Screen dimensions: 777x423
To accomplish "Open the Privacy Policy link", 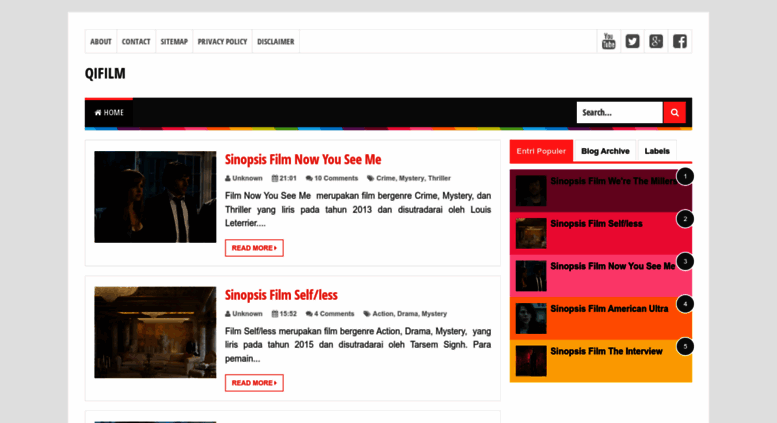I will [x=222, y=42].
